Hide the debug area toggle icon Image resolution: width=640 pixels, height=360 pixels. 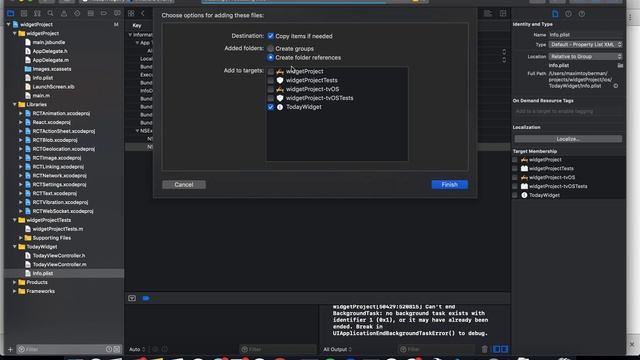coord(132,298)
